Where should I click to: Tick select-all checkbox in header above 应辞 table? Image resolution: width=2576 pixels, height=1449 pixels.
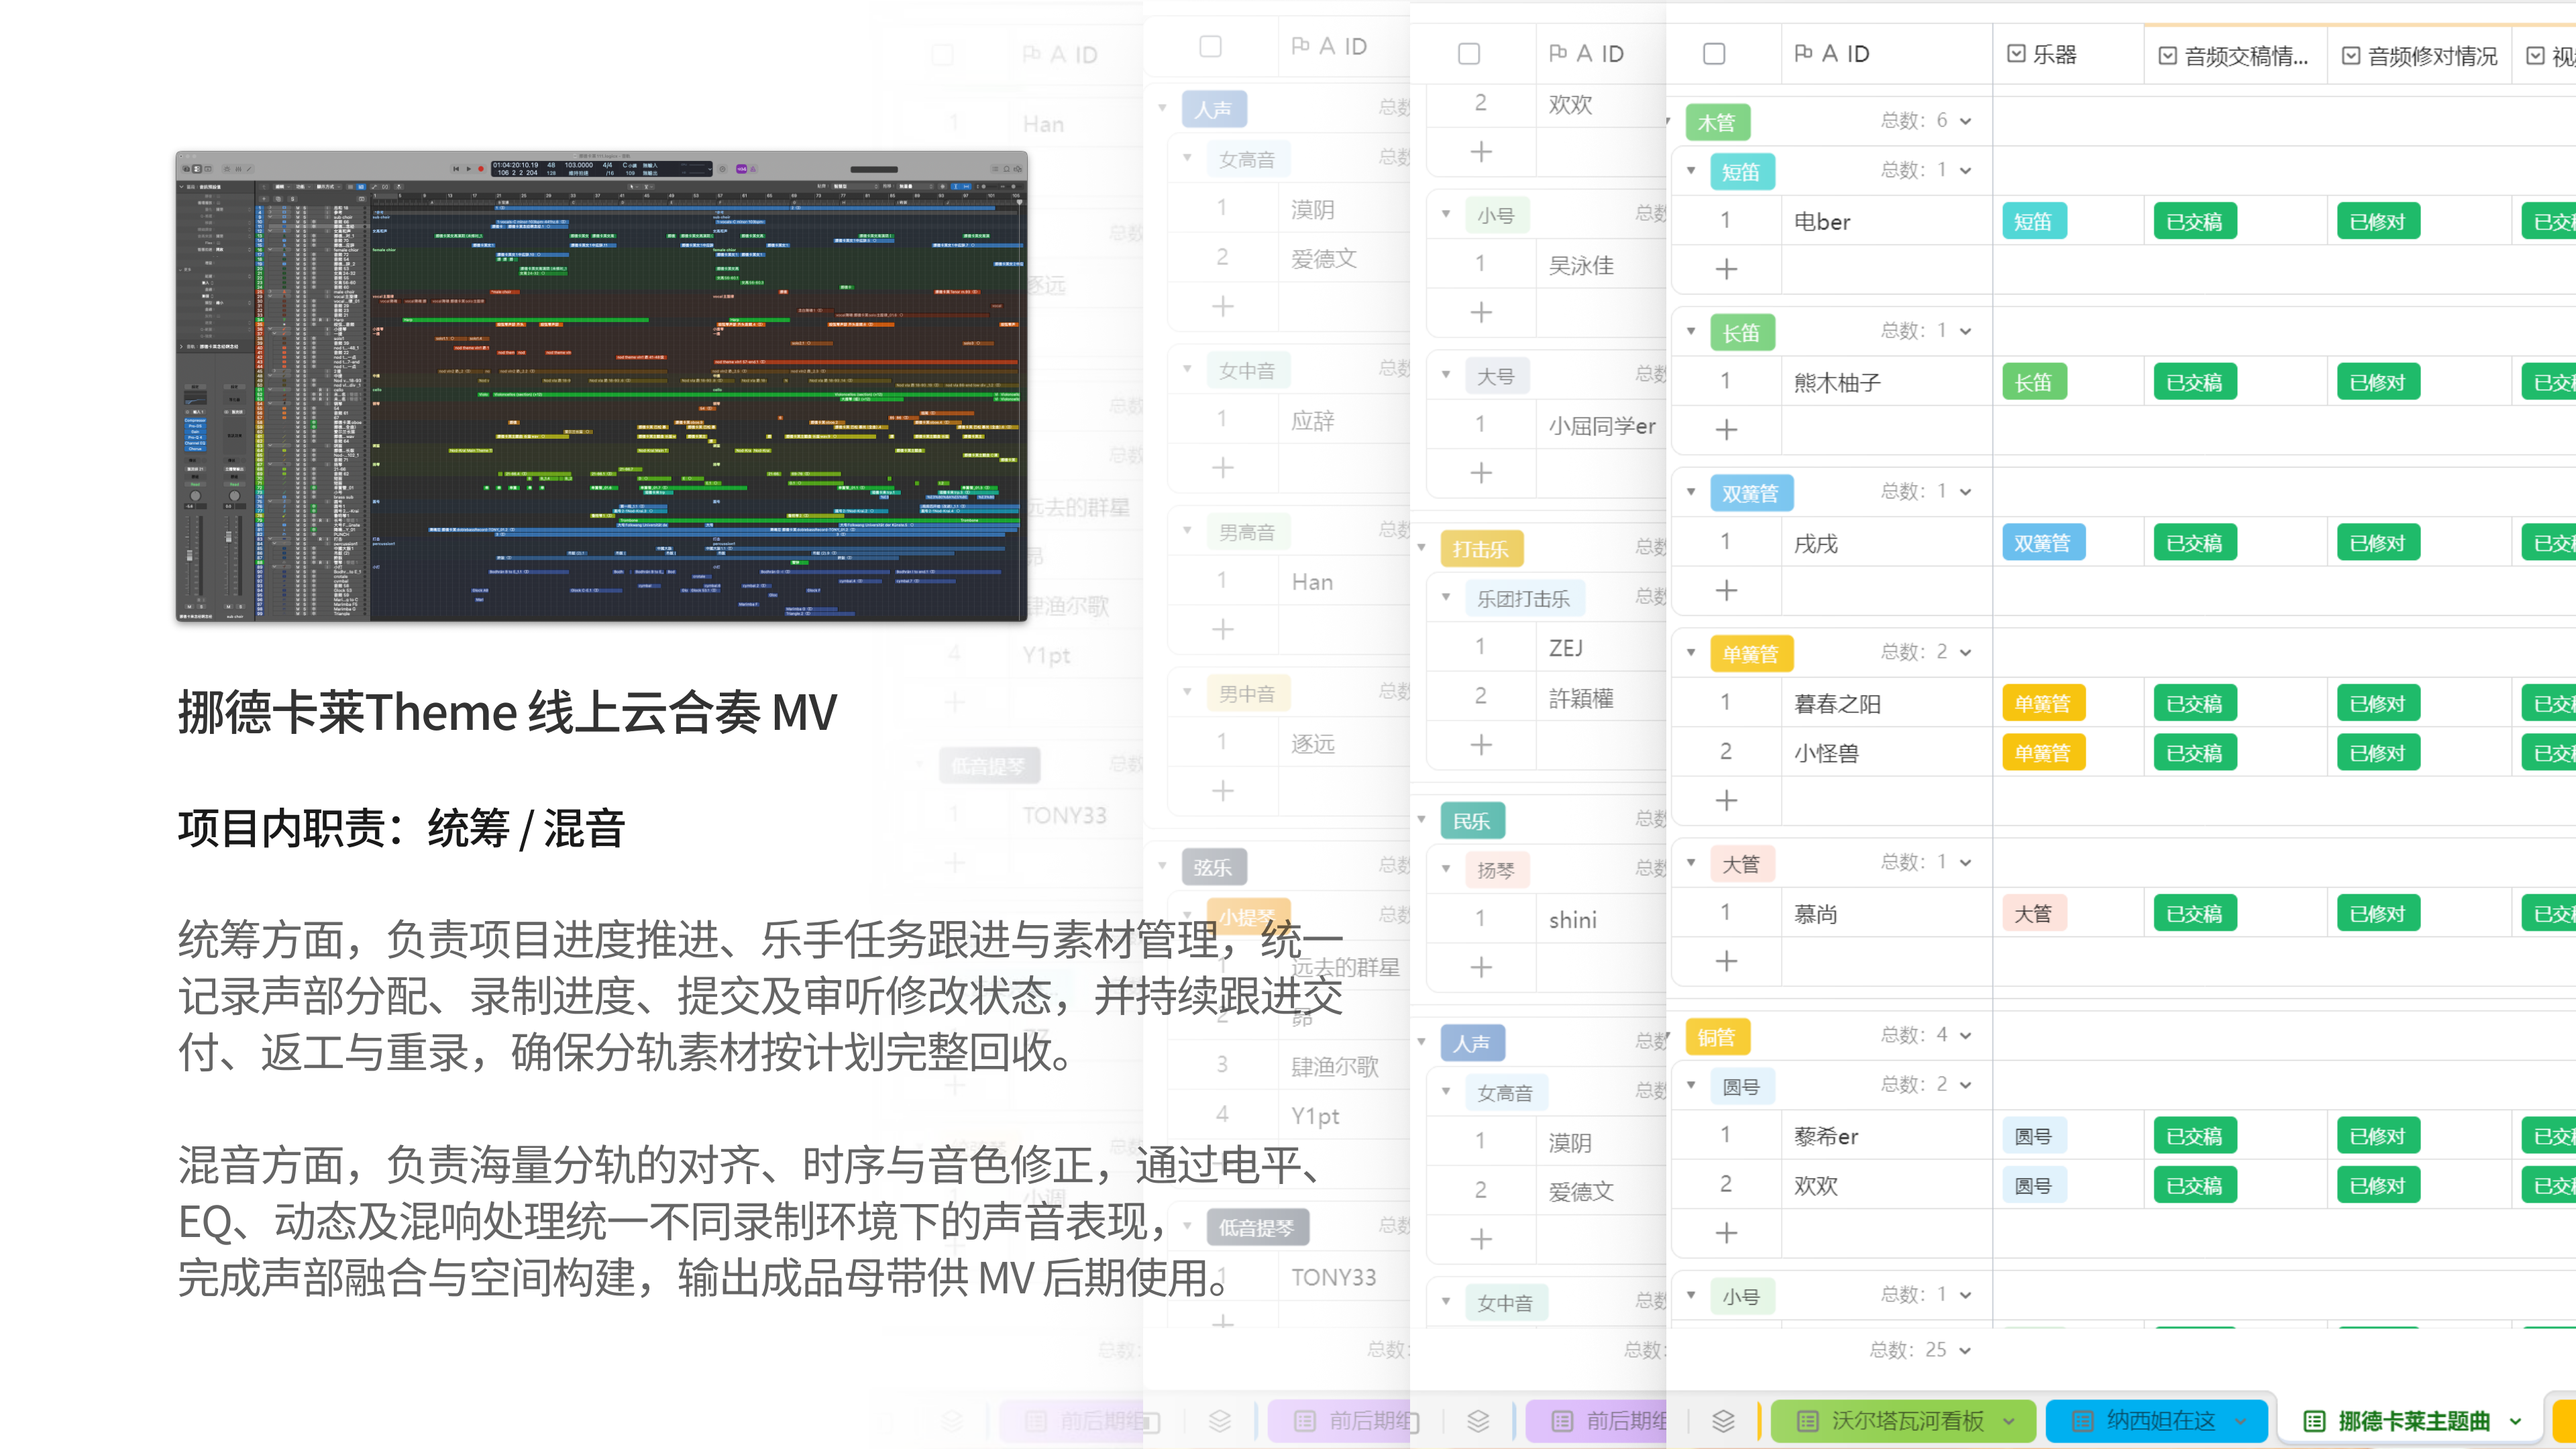coord(1210,47)
